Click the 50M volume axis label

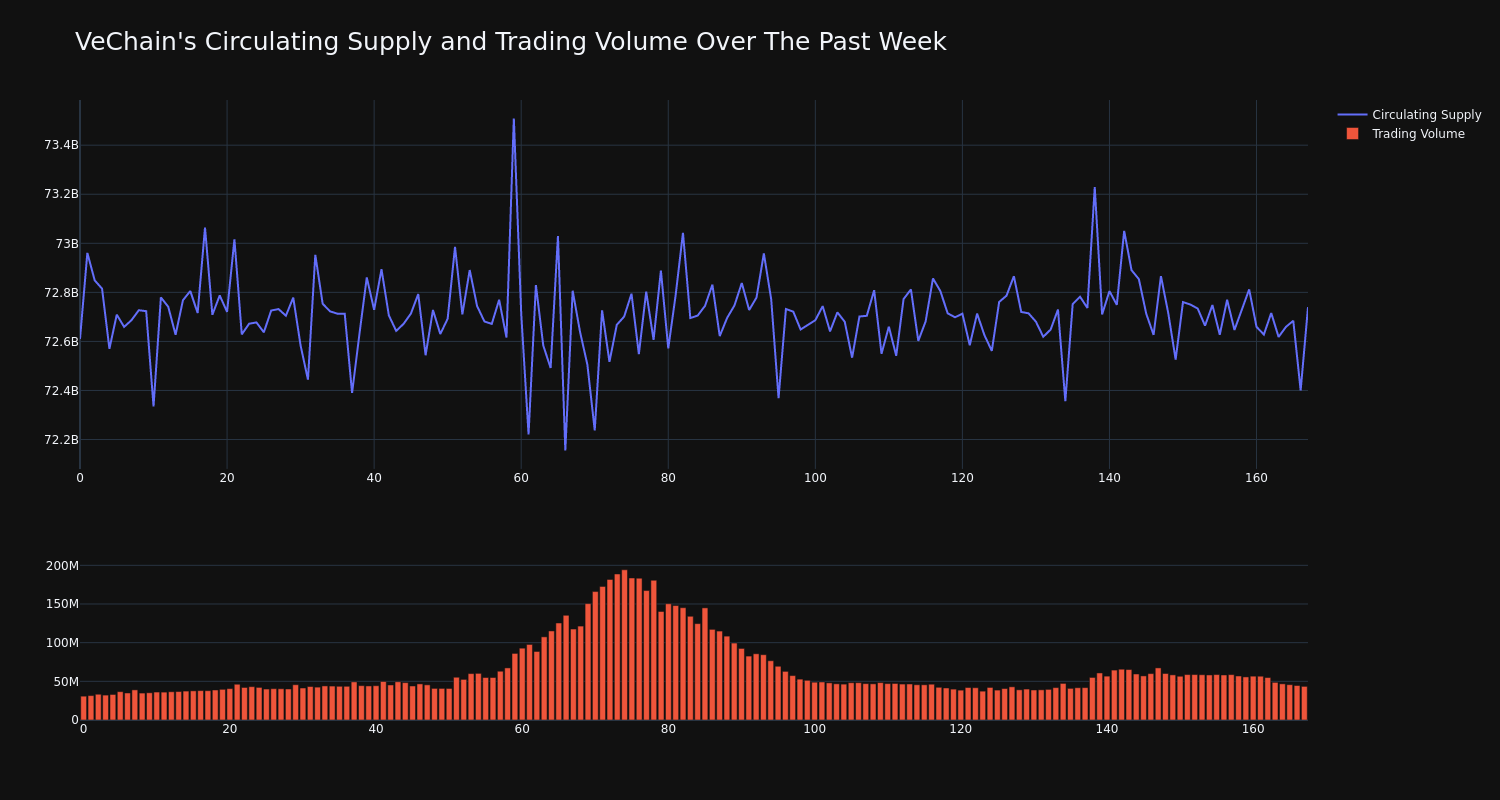(x=65, y=681)
